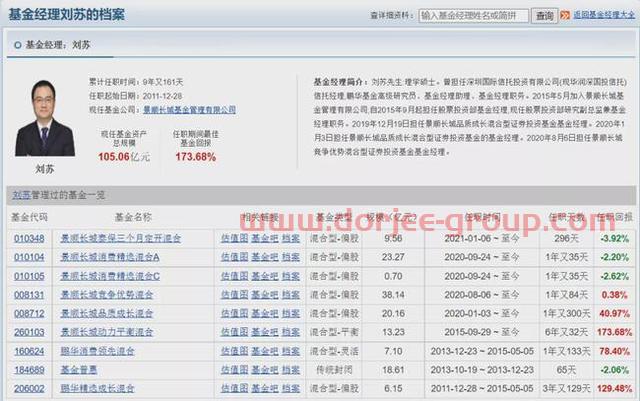
Task: Open the 基金普惠 fund name link
Action: point(79,370)
